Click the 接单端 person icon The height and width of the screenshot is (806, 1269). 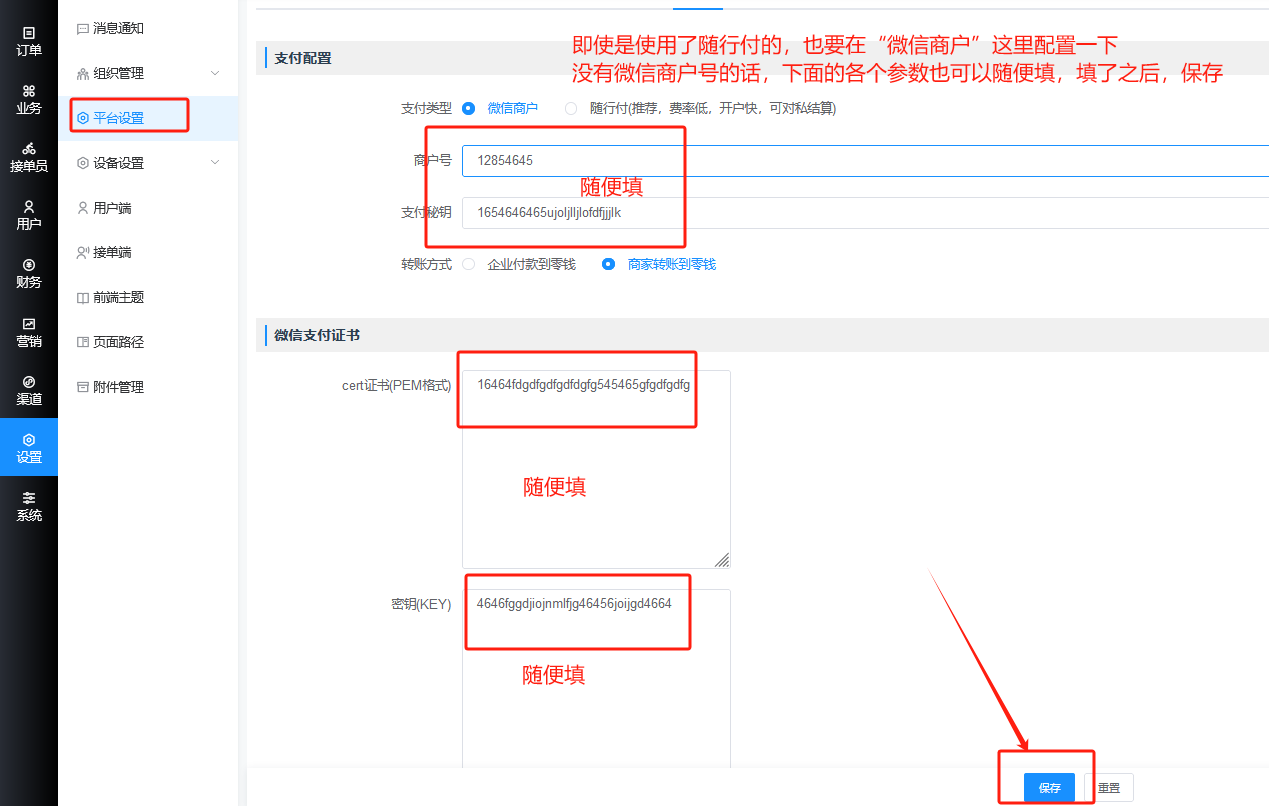[83, 253]
